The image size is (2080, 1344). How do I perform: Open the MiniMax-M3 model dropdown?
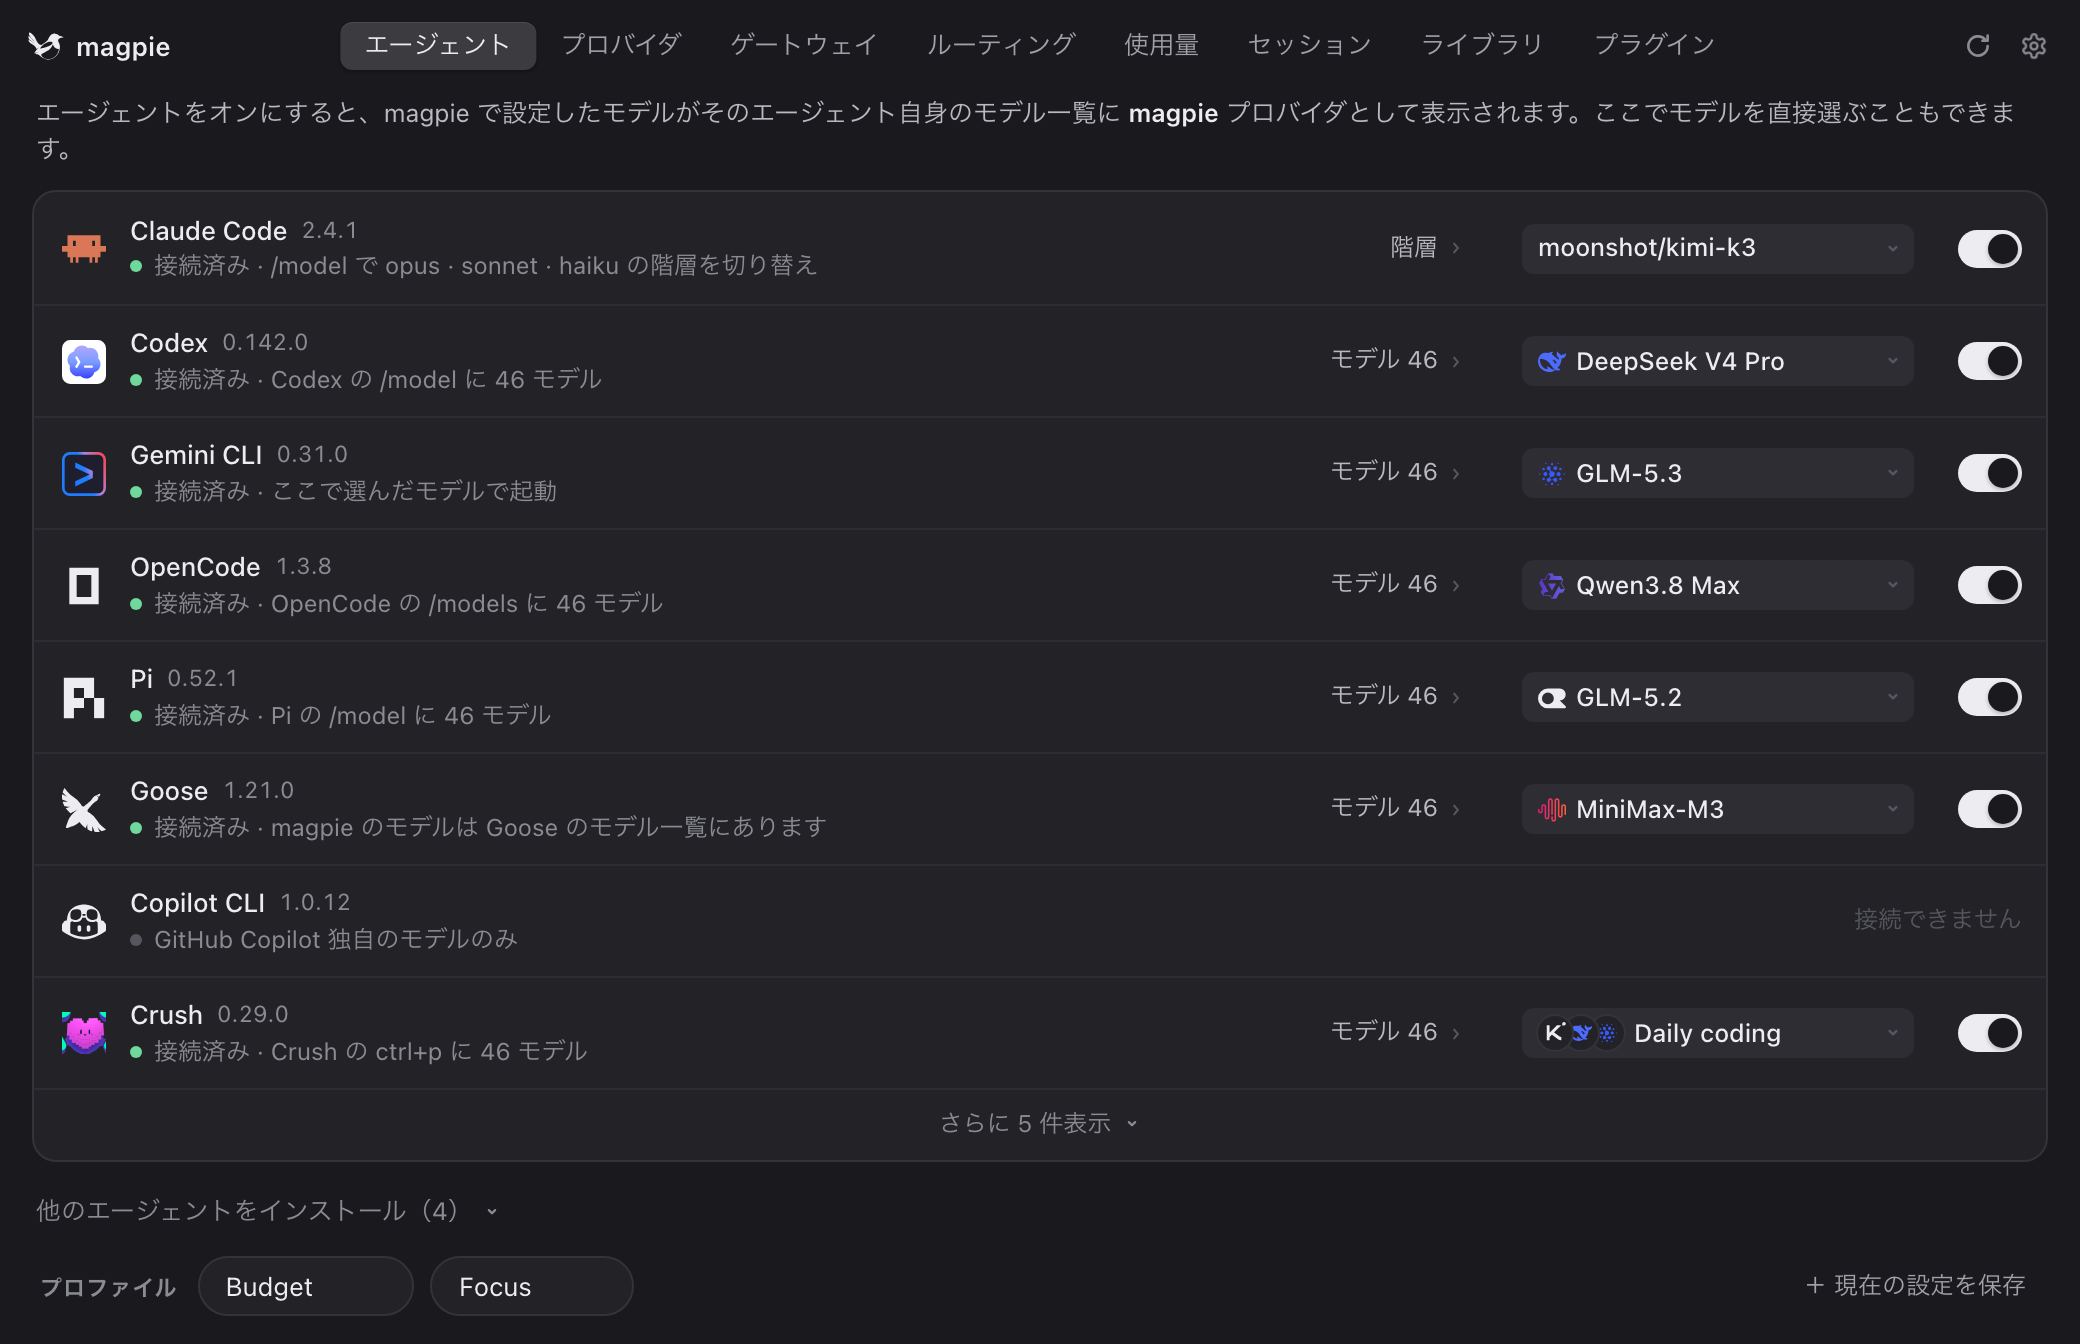[x=1717, y=809]
